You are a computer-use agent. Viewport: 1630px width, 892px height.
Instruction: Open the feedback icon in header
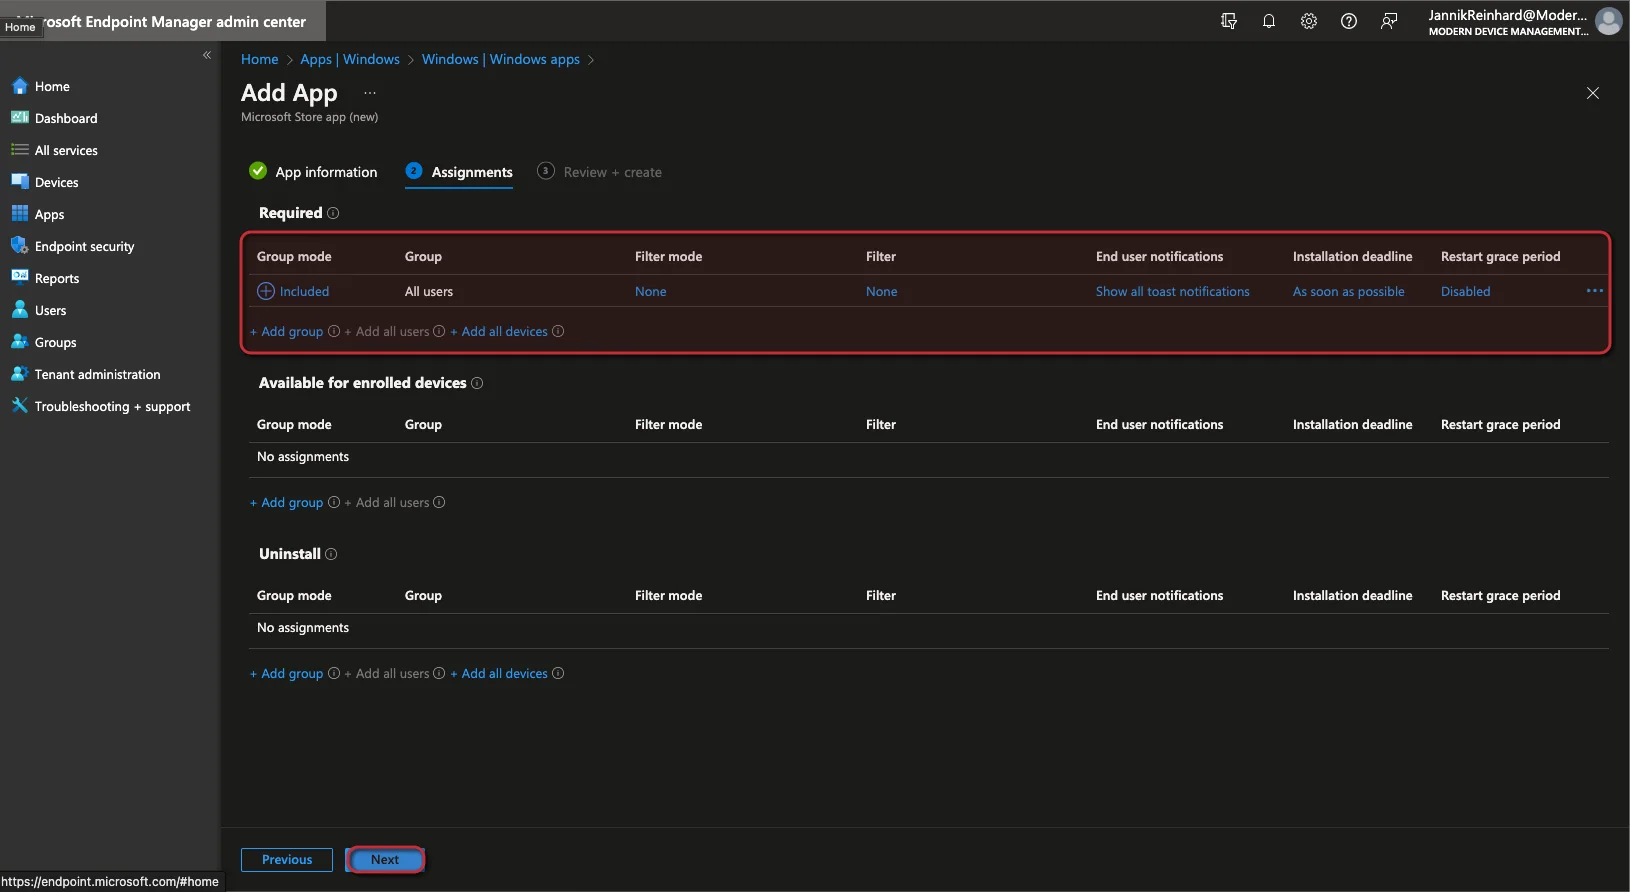1389,21
